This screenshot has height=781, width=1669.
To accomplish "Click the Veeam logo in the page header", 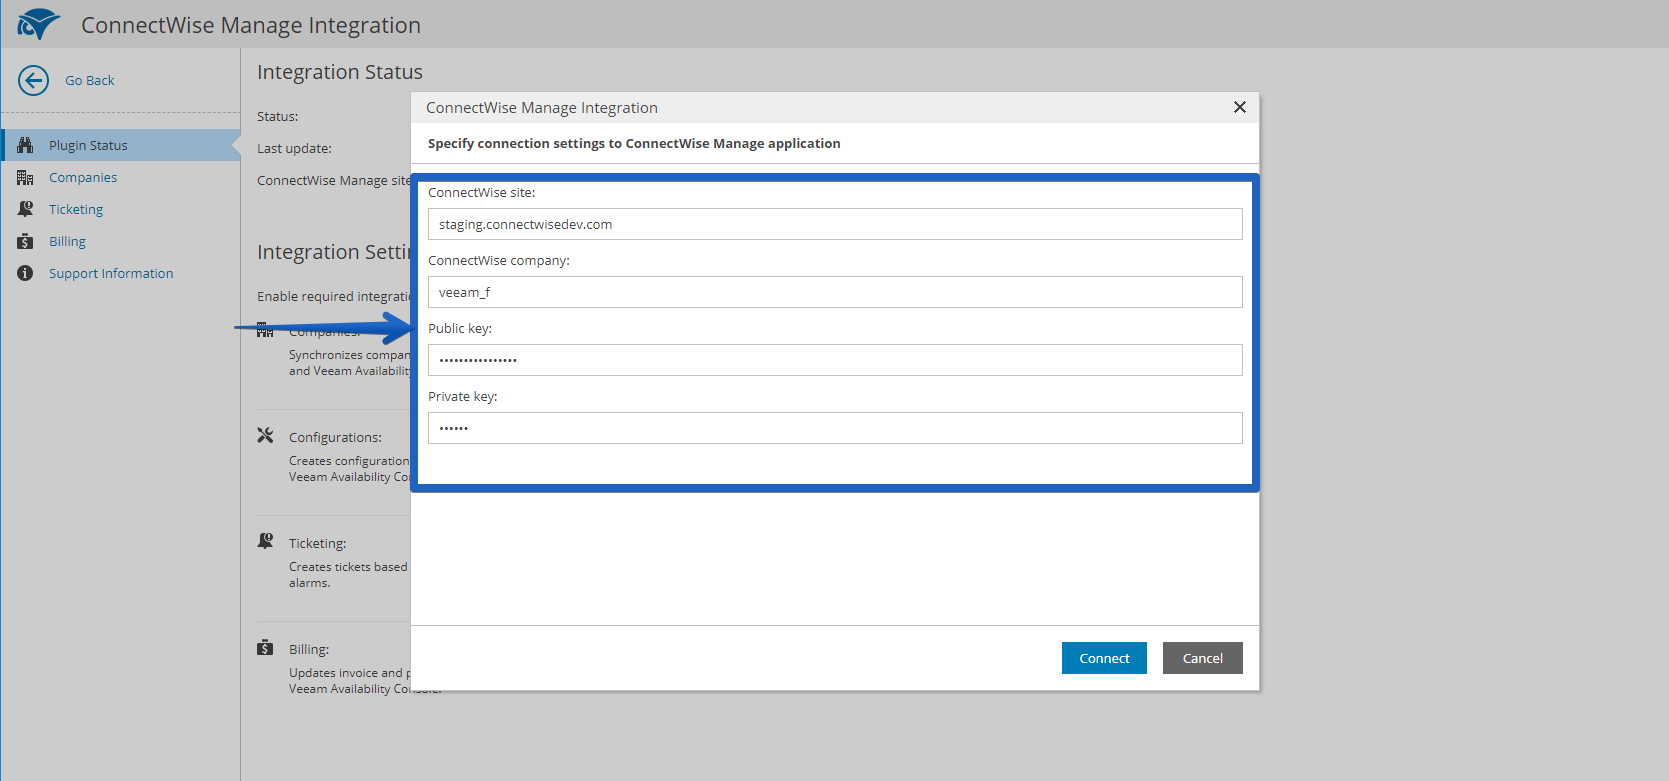I will [39, 24].
